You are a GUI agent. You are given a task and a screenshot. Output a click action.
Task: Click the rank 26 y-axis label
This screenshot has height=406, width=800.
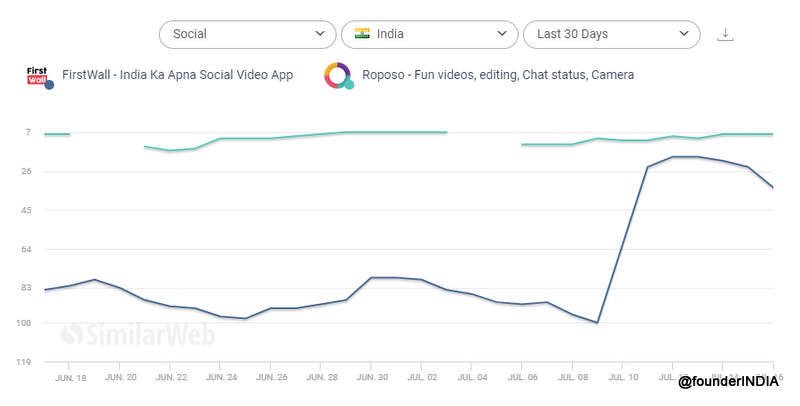(x=26, y=171)
